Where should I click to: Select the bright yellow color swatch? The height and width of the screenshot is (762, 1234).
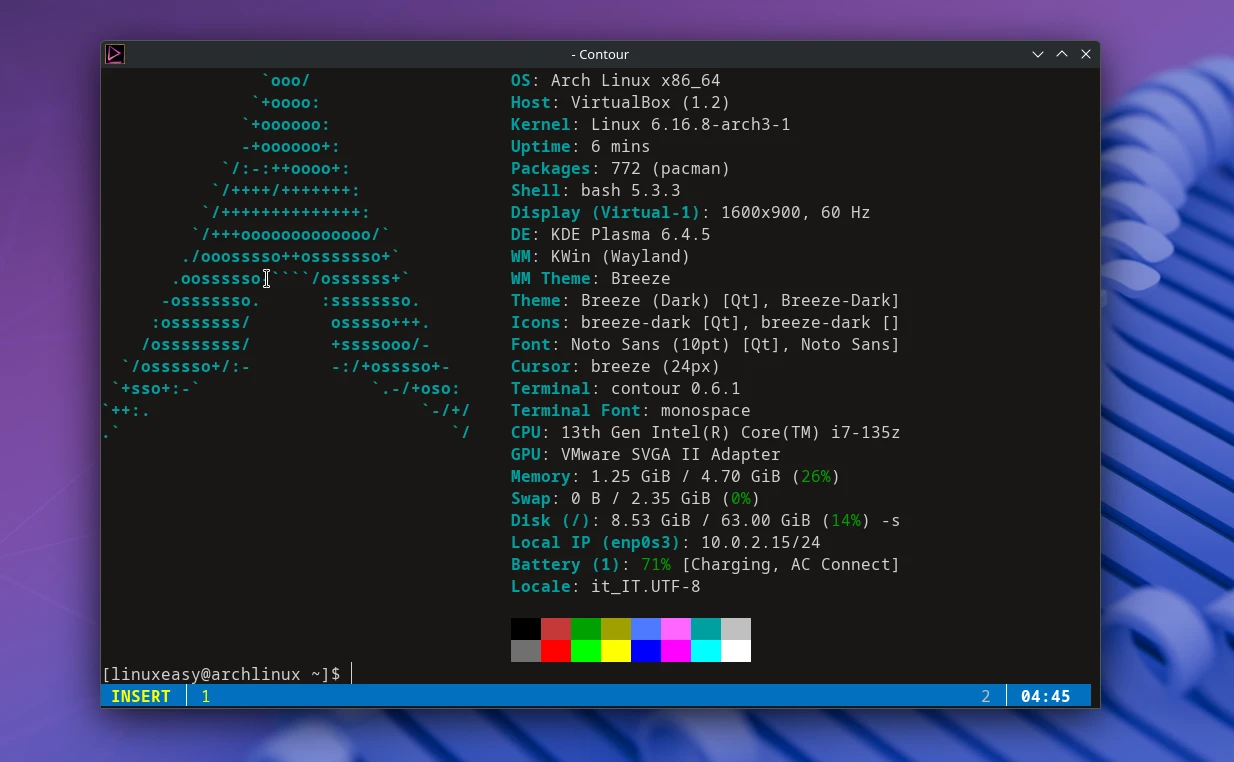pos(617,650)
